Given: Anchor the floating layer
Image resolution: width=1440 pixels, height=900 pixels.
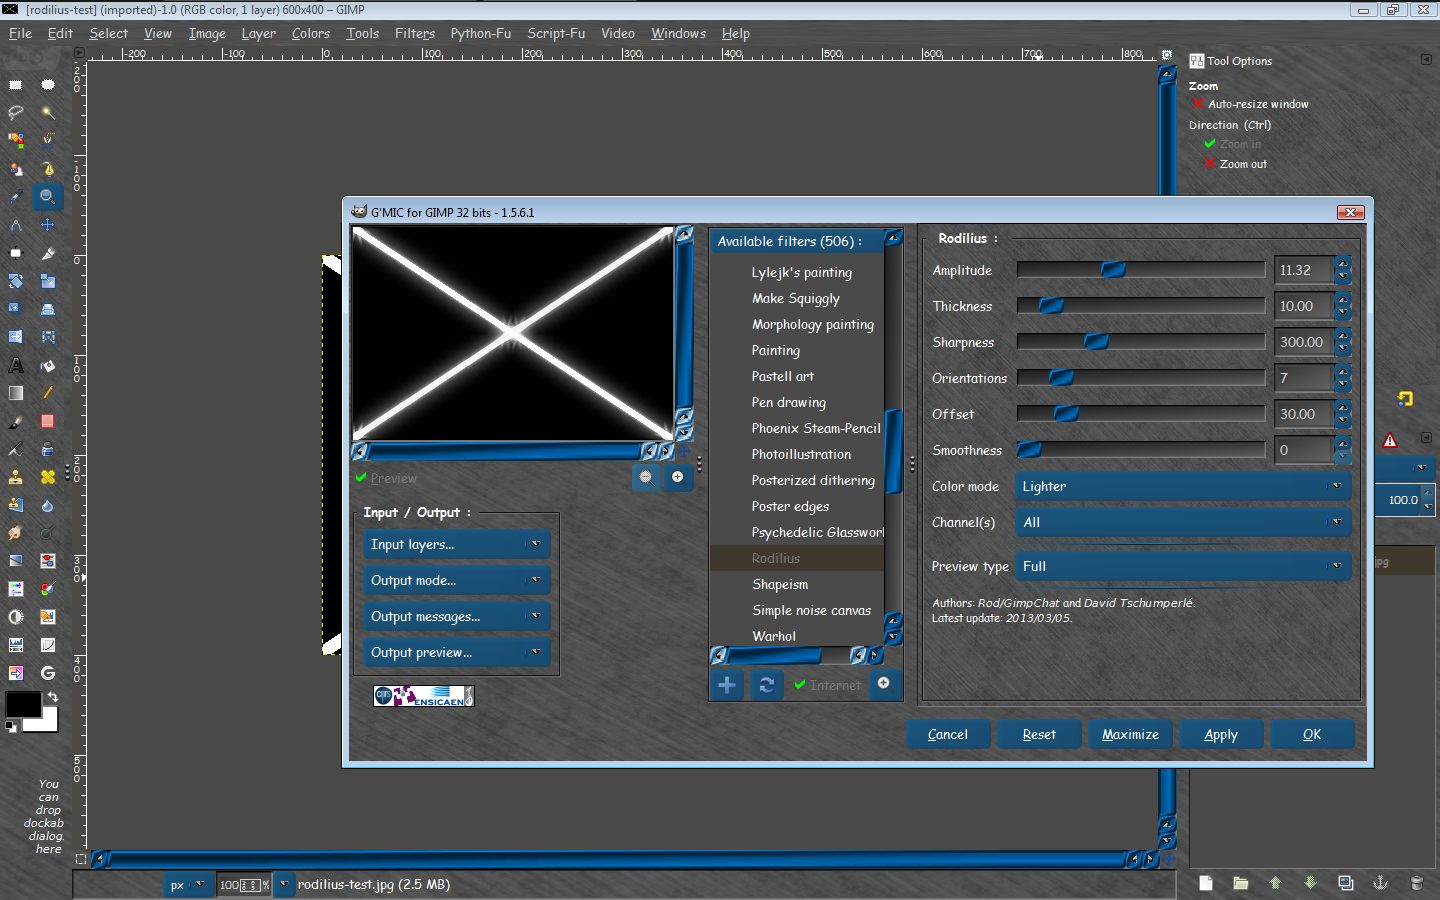Looking at the screenshot, I should click(x=1381, y=883).
